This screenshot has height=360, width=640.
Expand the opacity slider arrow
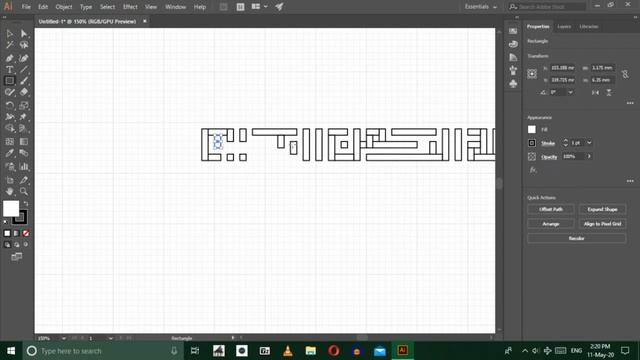589,156
